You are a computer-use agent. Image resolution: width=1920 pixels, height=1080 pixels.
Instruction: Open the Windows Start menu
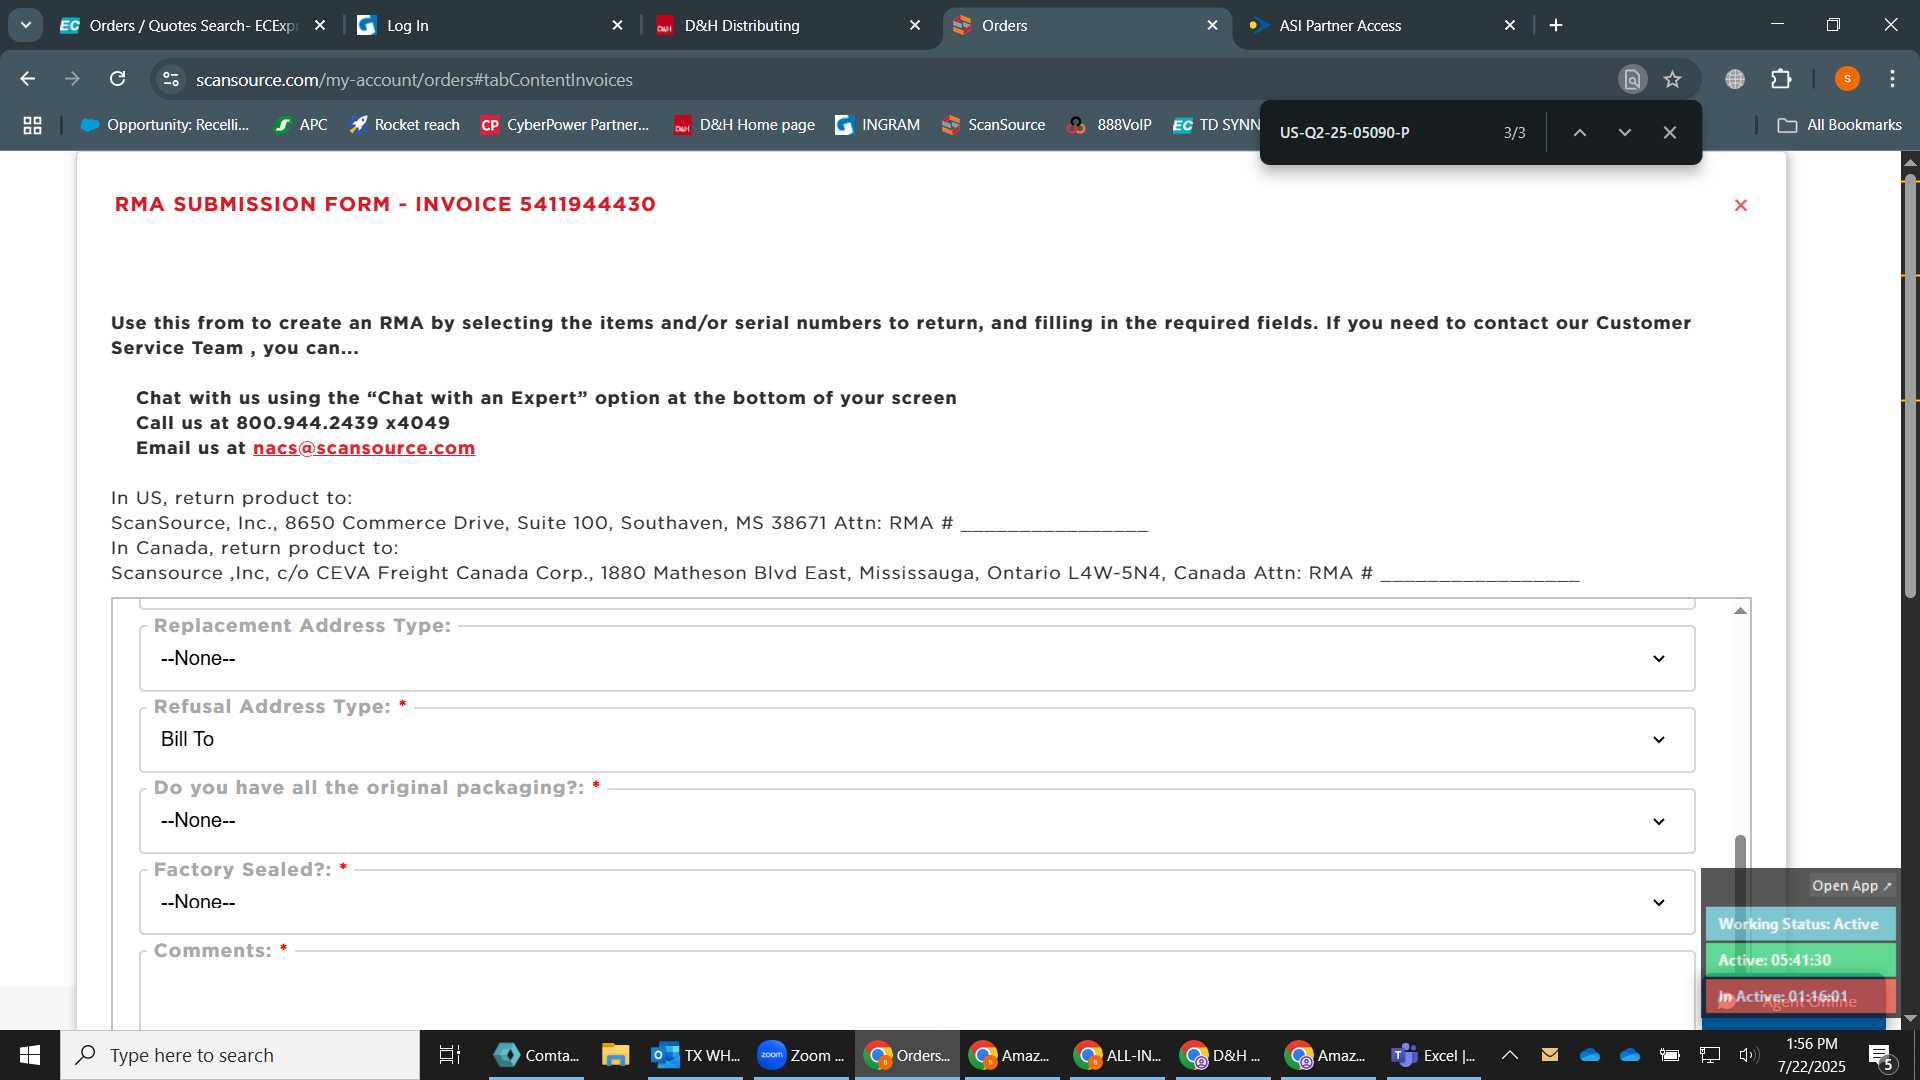pos(30,1055)
